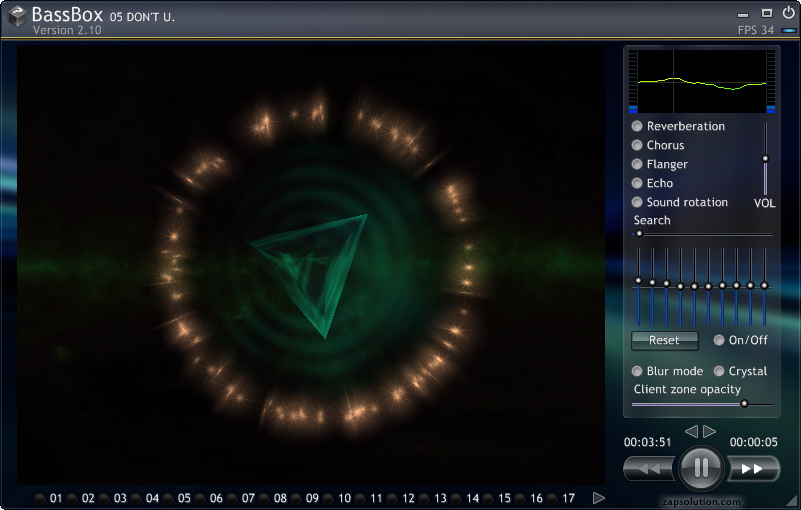Enable the Chorus effect
Image resolution: width=801 pixels, height=510 pixels.
[x=637, y=145]
